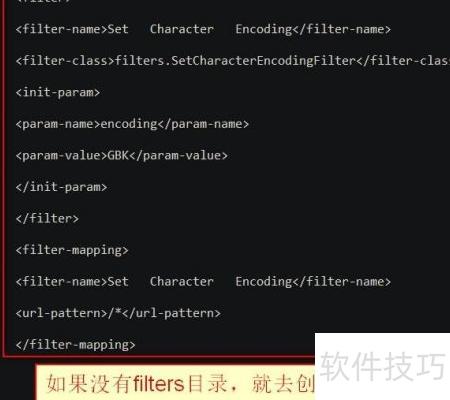The image size is (450, 400).
Task: Click the opening filter-mapping tag
Action: click(x=72, y=250)
